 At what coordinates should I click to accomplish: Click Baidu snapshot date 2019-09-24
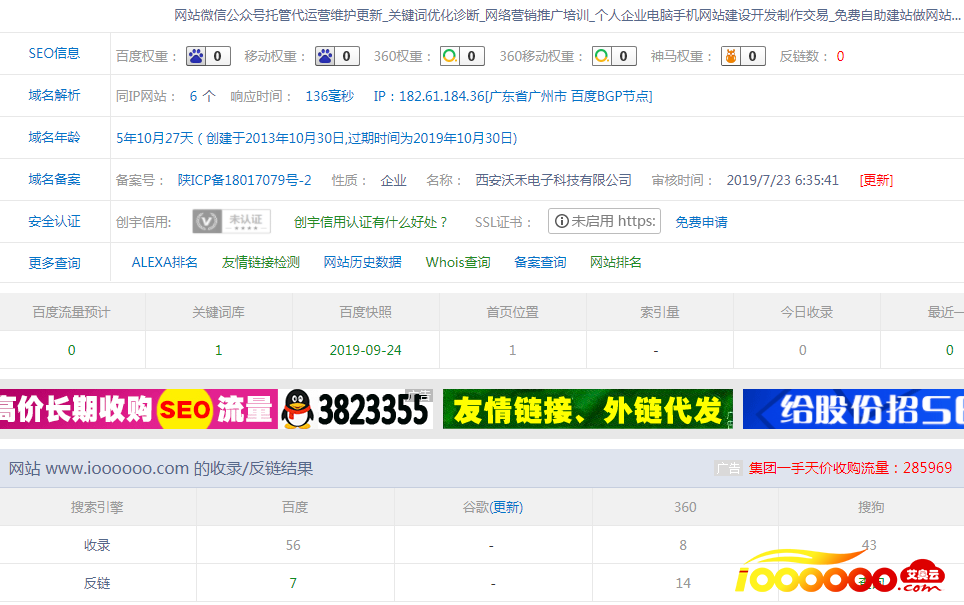[x=365, y=350]
